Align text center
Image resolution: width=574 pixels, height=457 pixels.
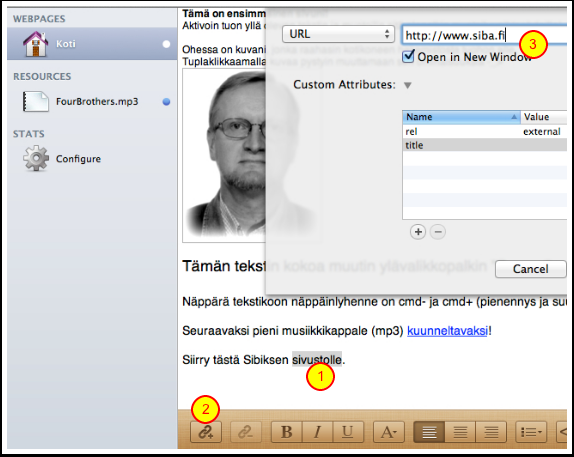460,432
